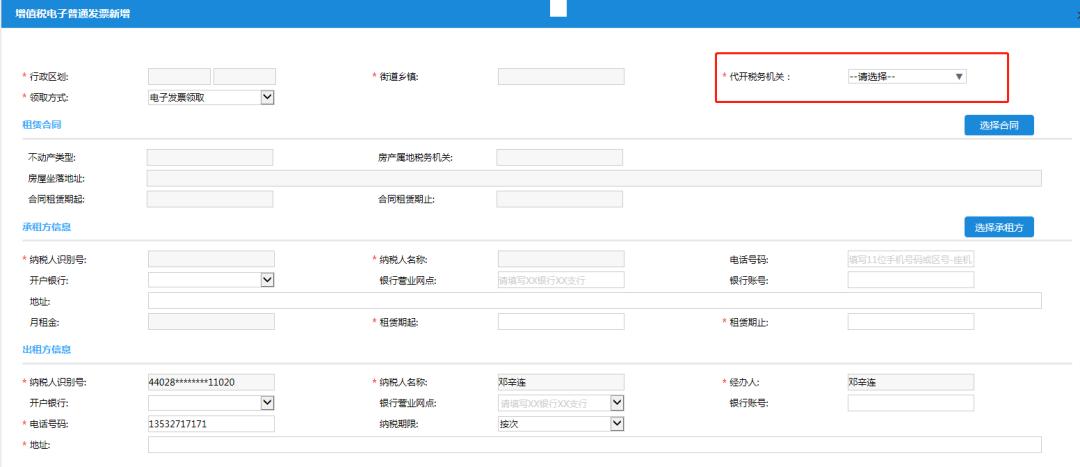Focus the 承租方 电话号码 field
The height and width of the screenshot is (467, 1080).
tap(910, 260)
